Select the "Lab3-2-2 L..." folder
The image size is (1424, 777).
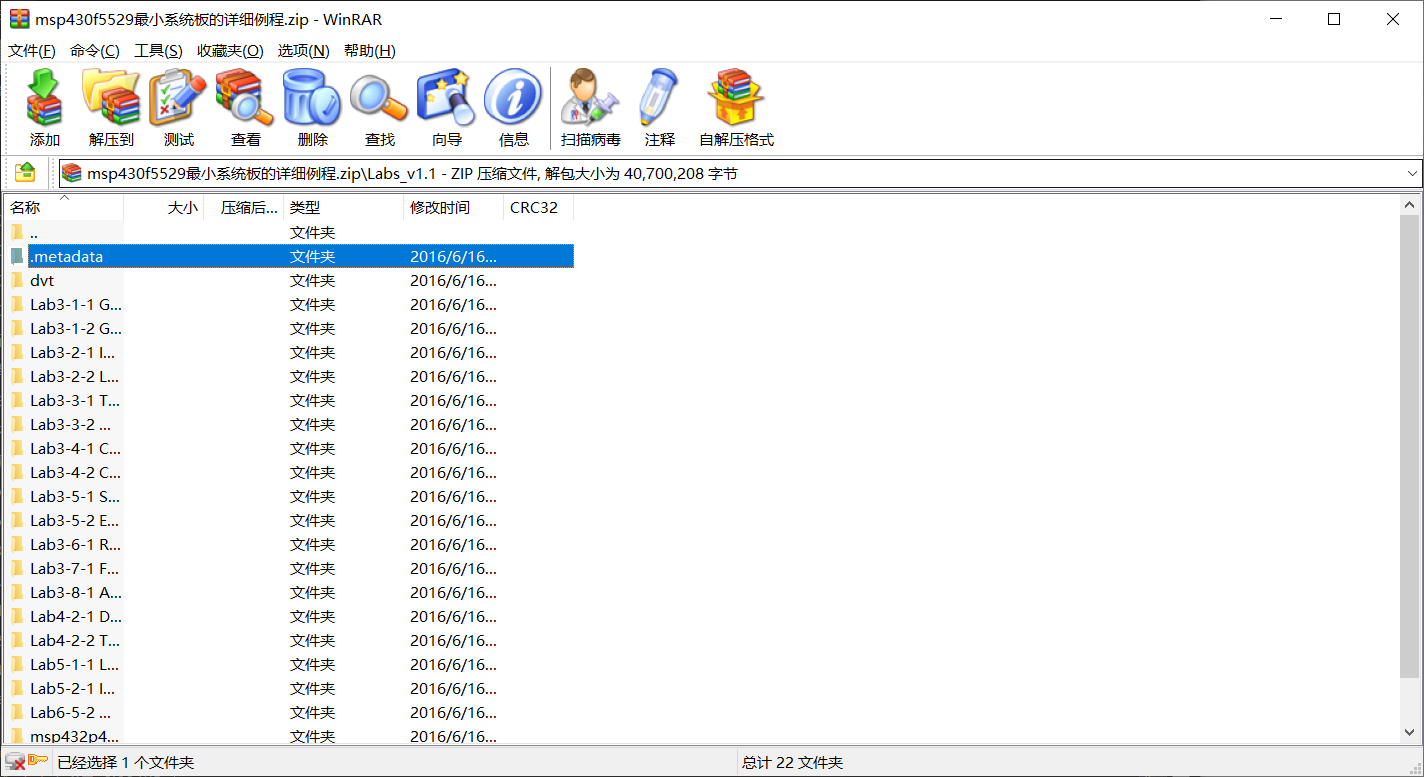click(x=290, y=376)
